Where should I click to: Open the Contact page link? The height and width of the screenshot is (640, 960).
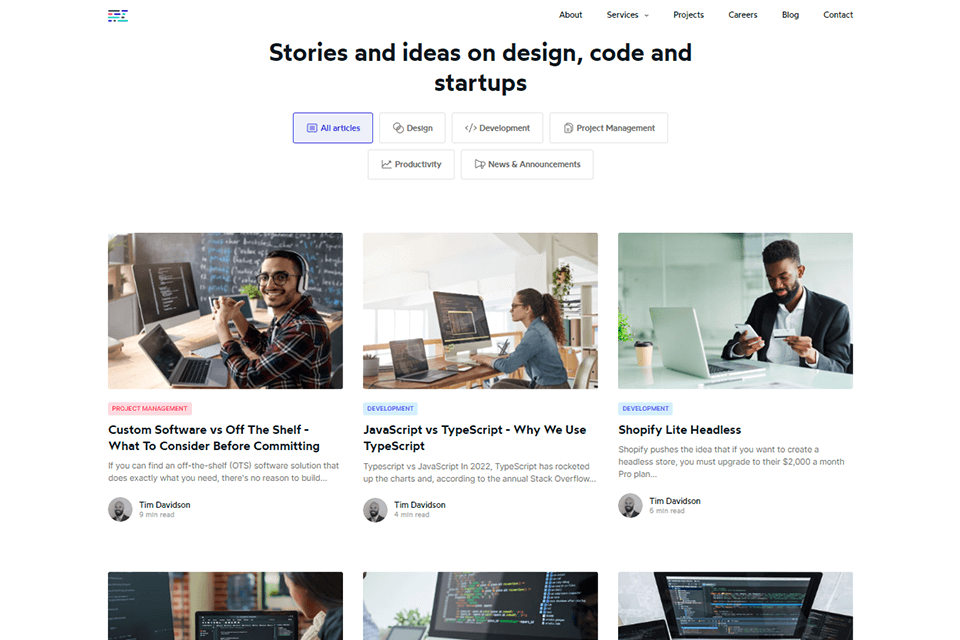click(838, 15)
